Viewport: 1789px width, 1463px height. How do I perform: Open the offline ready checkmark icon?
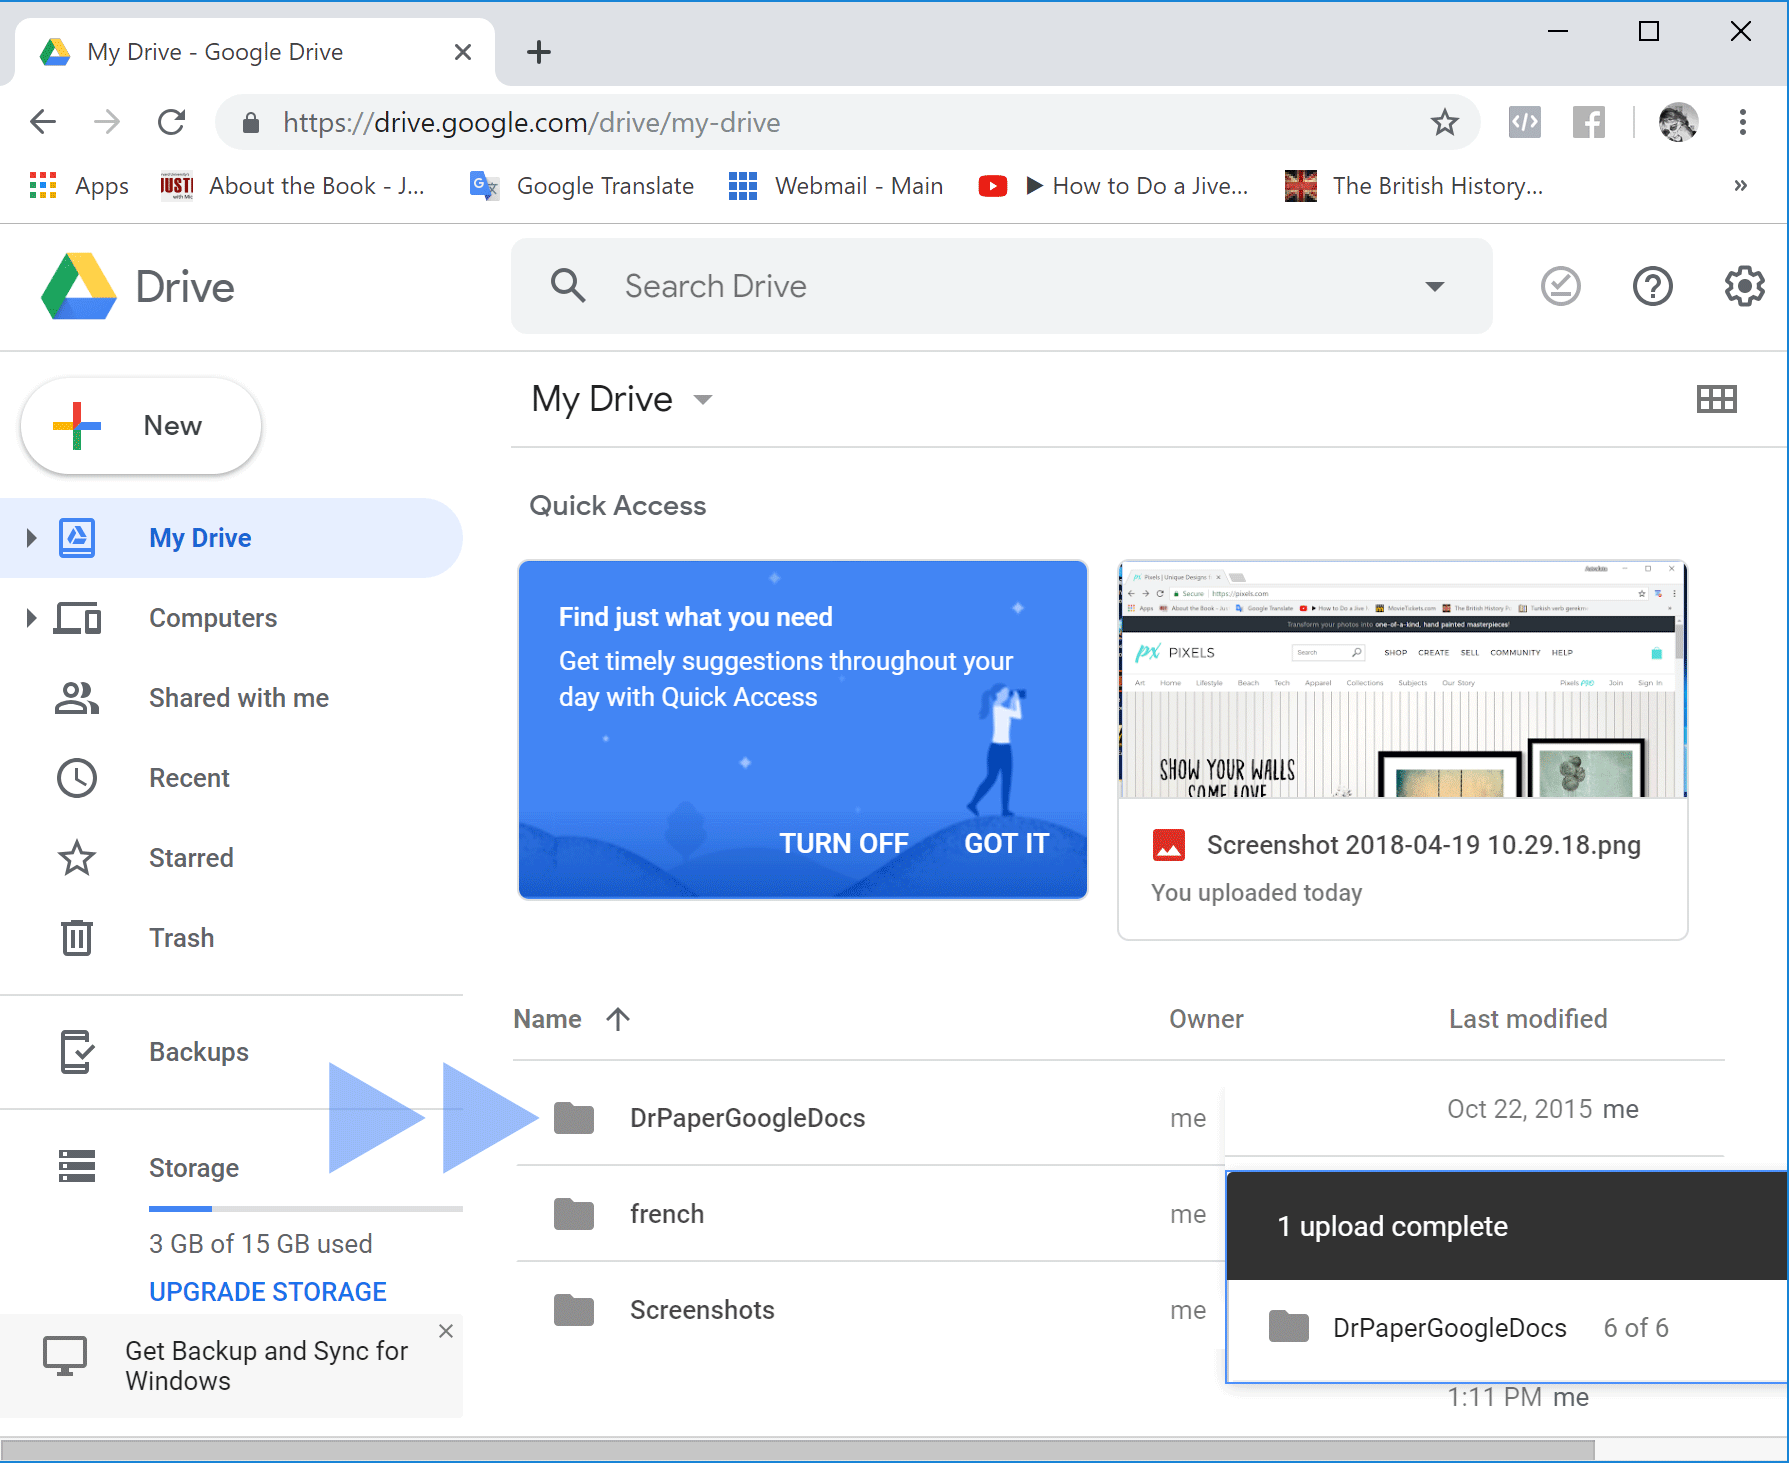[x=1560, y=287]
